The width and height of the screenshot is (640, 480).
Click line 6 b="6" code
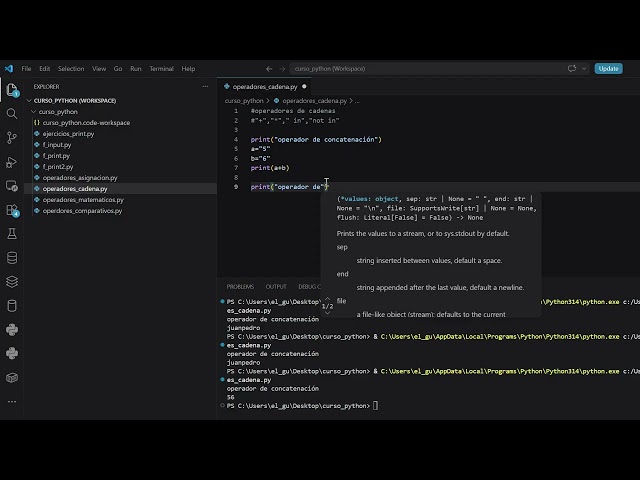(260, 158)
